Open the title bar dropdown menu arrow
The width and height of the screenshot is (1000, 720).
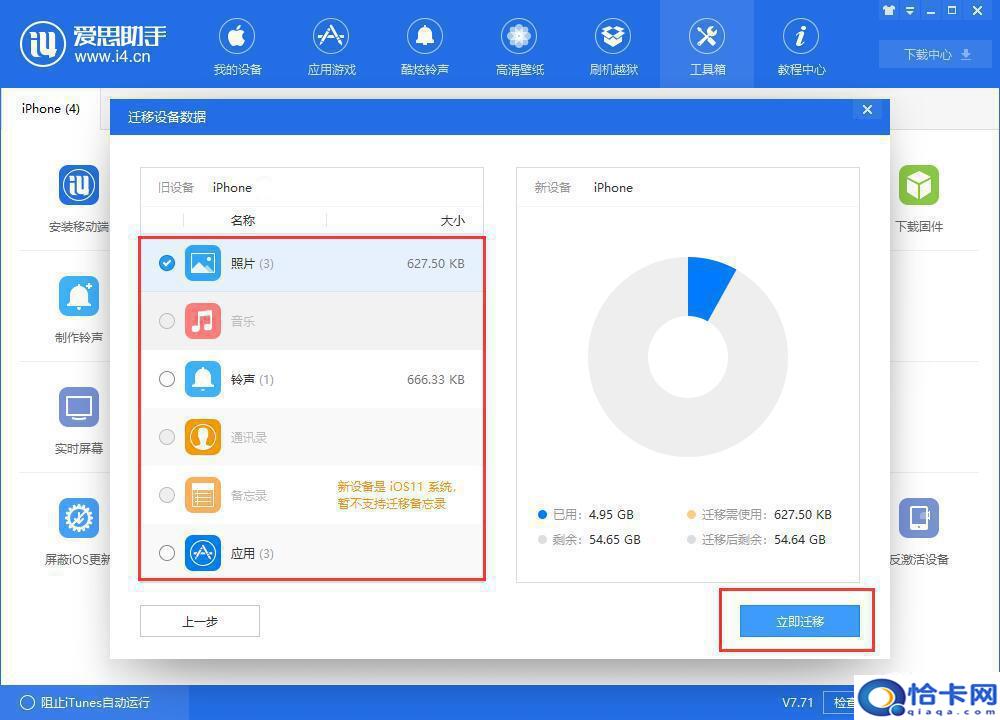911,10
